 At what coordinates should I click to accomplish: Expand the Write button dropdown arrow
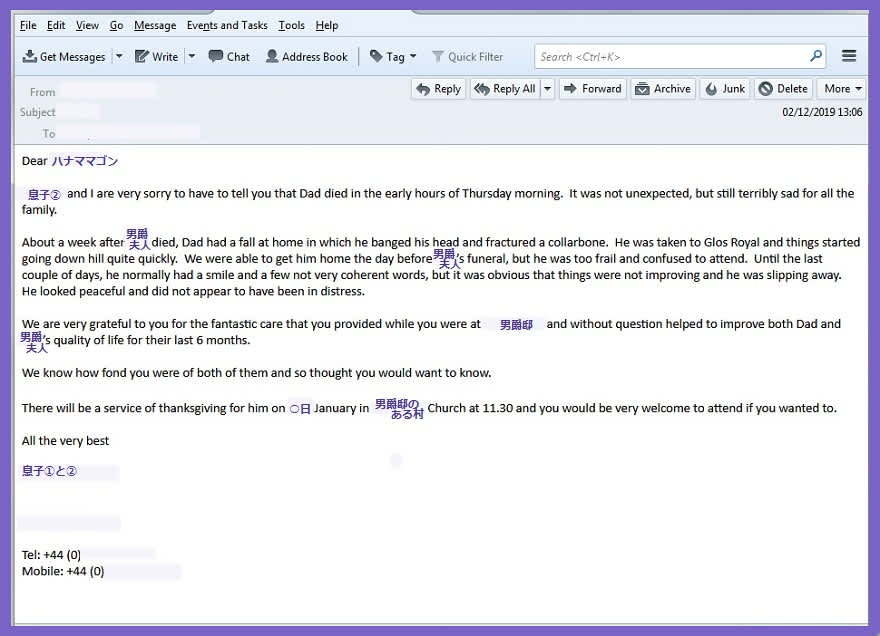pos(192,57)
